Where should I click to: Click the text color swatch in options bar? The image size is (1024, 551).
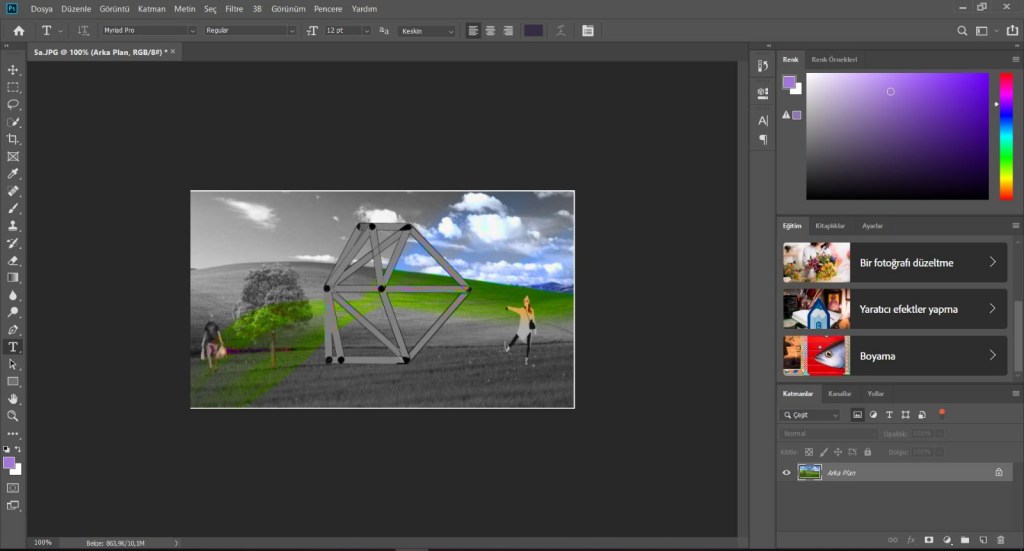point(533,31)
